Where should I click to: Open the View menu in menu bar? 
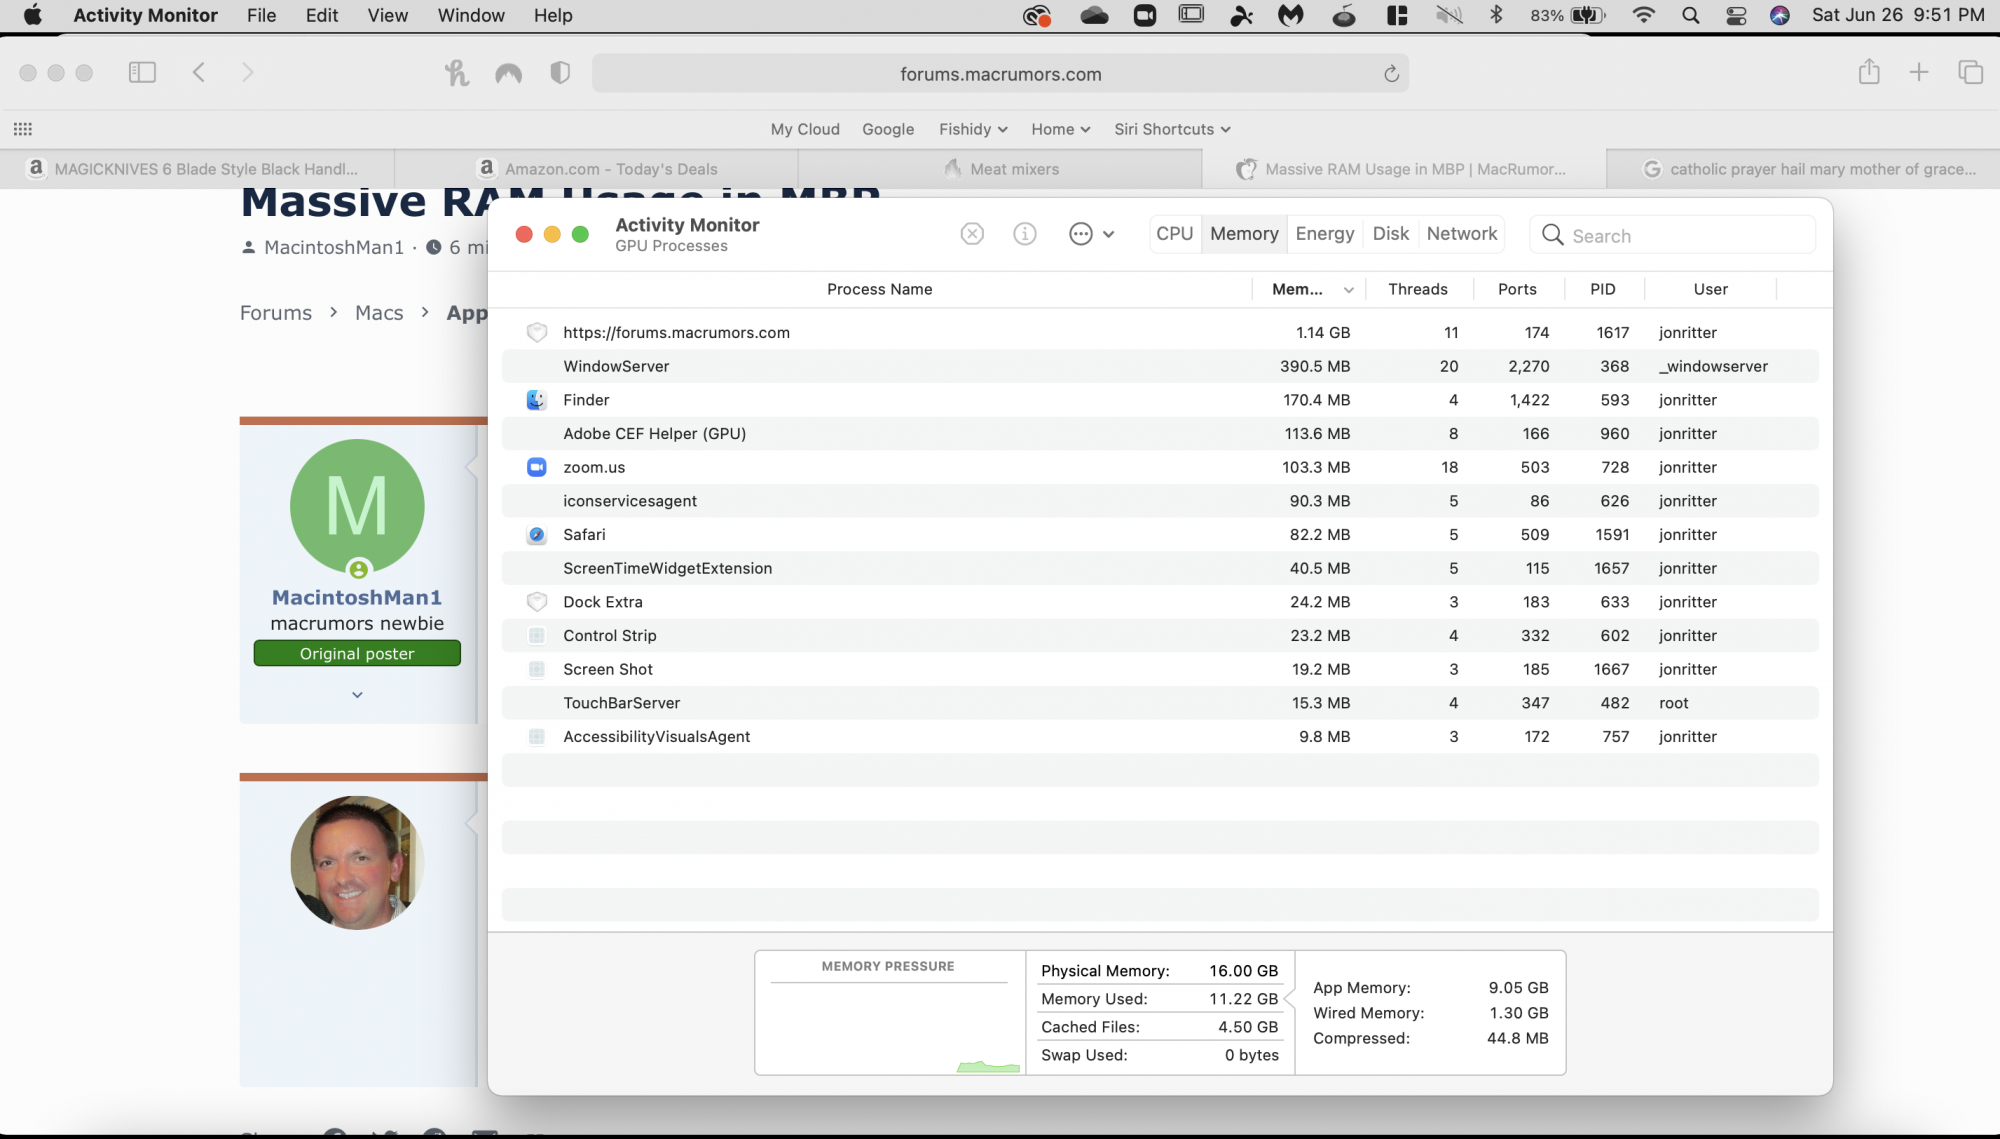coord(387,15)
